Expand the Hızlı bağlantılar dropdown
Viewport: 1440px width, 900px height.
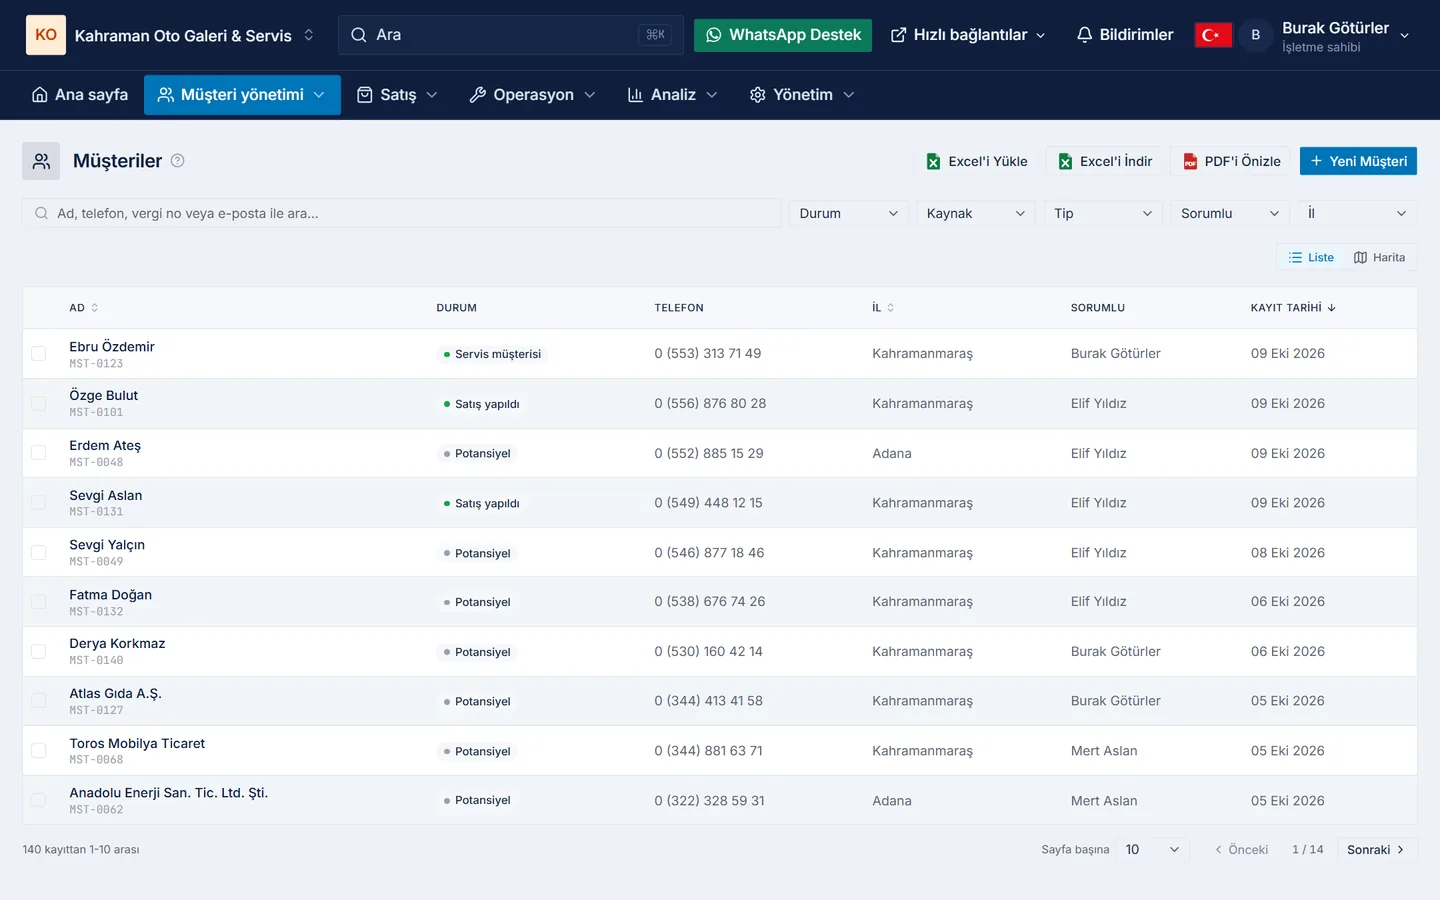tap(968, 35)
